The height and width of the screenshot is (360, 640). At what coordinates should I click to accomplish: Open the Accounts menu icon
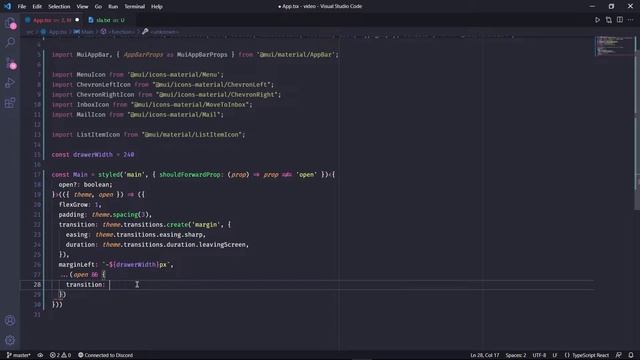(x=10, y=320)
